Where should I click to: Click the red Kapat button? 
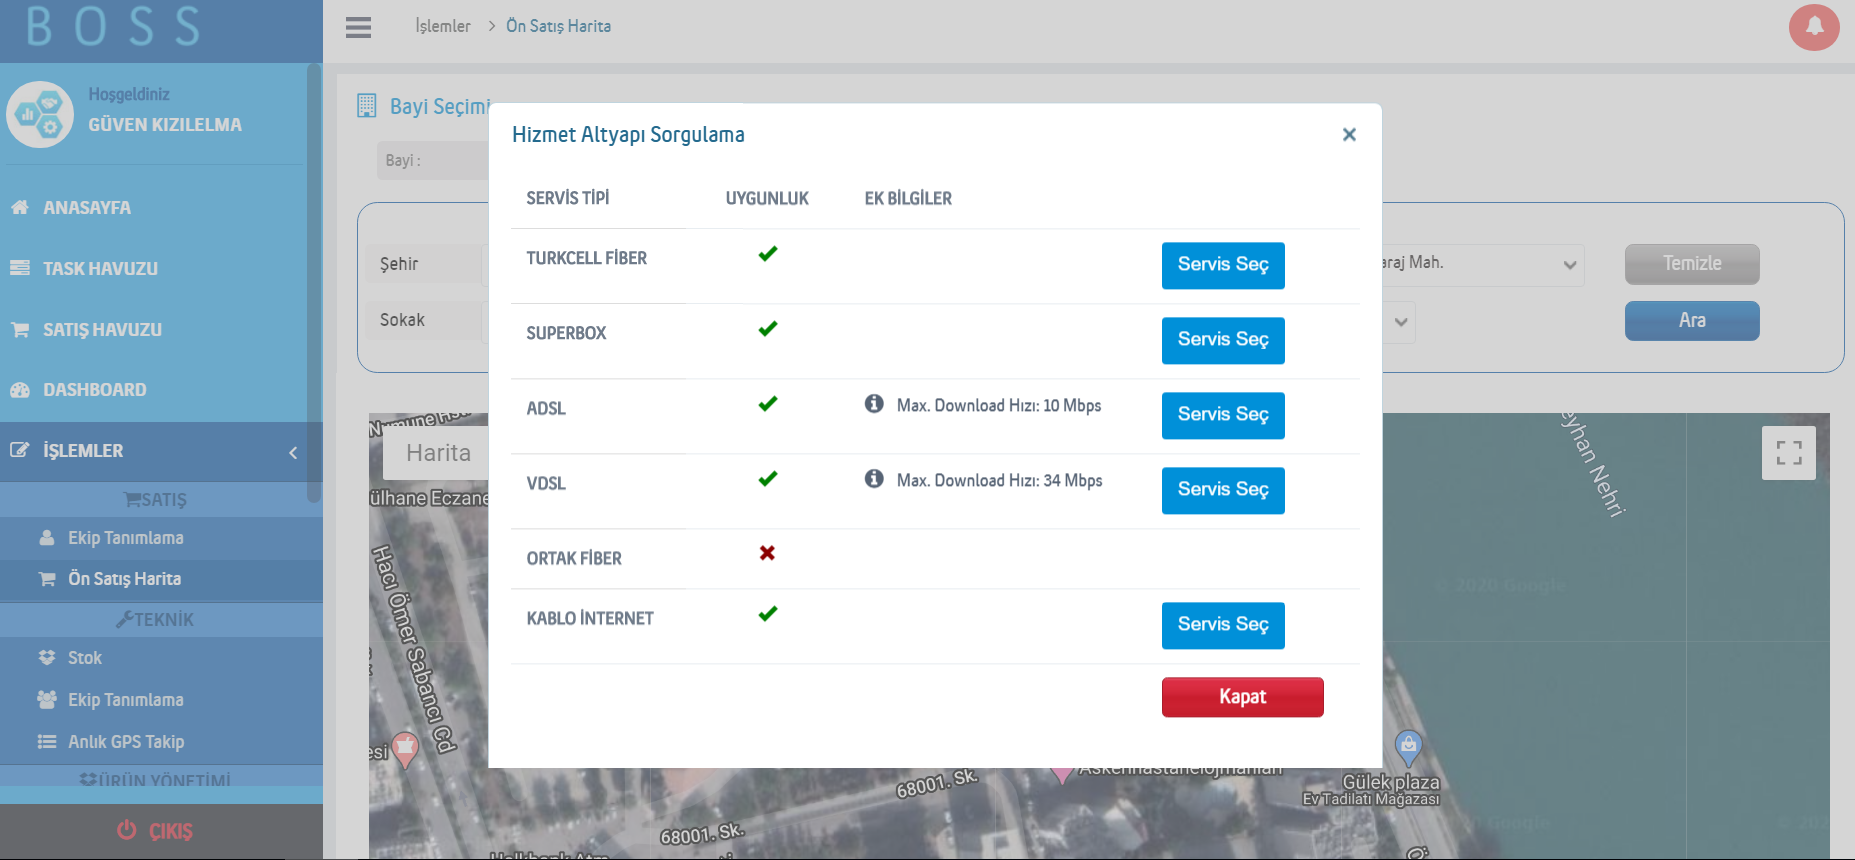pyautogui.click(x=1242, y=697)
